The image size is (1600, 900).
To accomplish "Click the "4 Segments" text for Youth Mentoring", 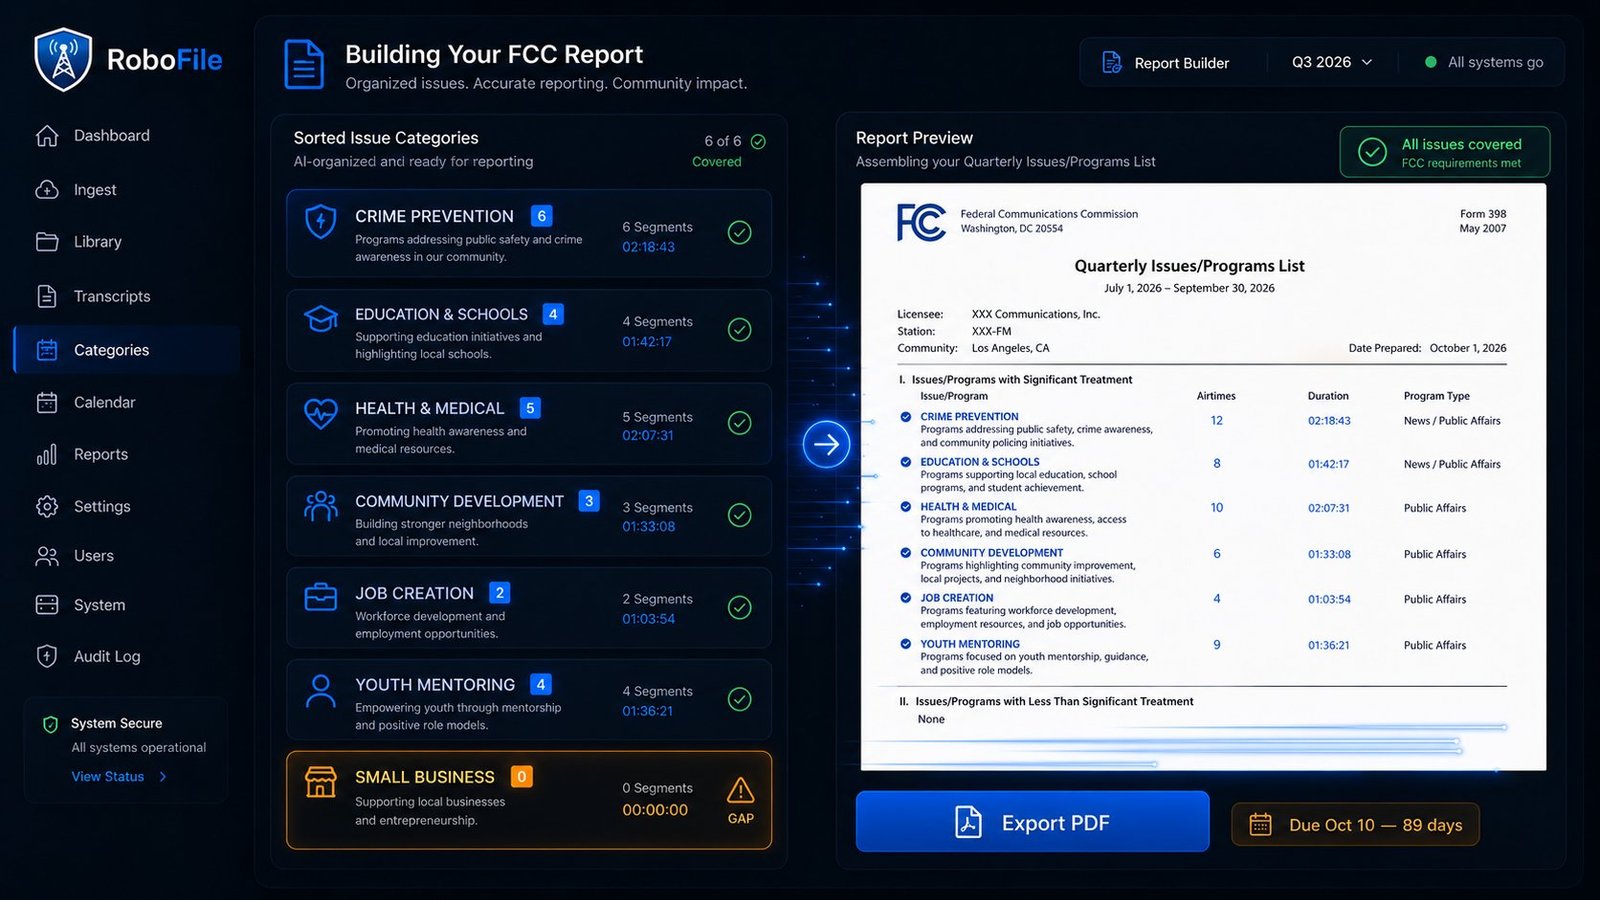I will coord(657,691).
